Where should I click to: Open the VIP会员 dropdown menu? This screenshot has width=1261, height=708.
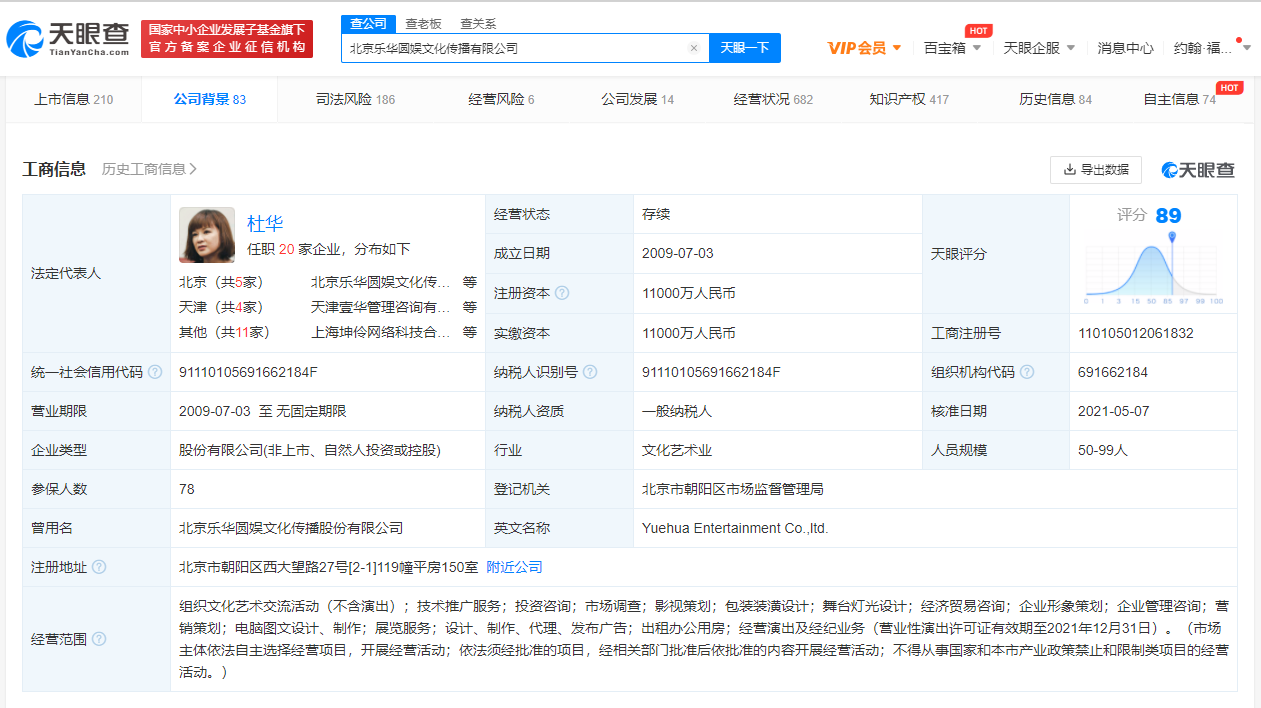[x=864, y=48]
